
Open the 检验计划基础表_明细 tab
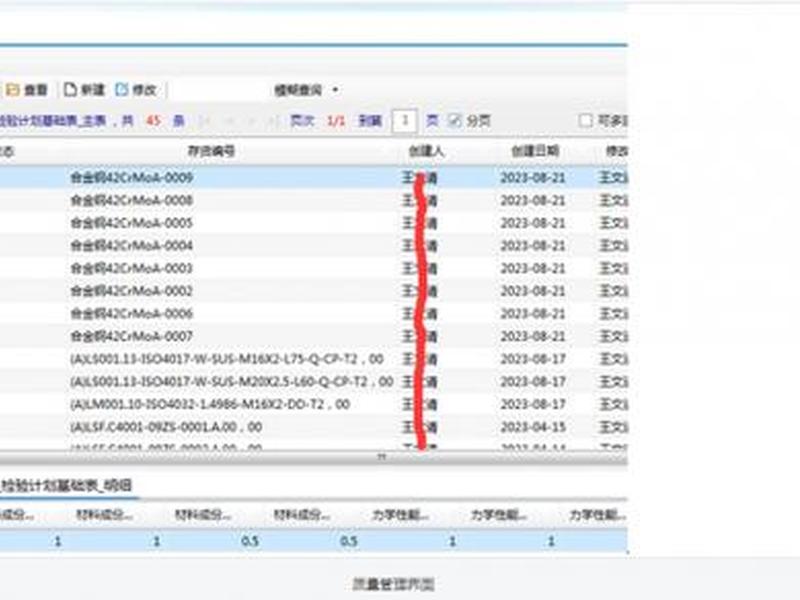coord(66,485)
